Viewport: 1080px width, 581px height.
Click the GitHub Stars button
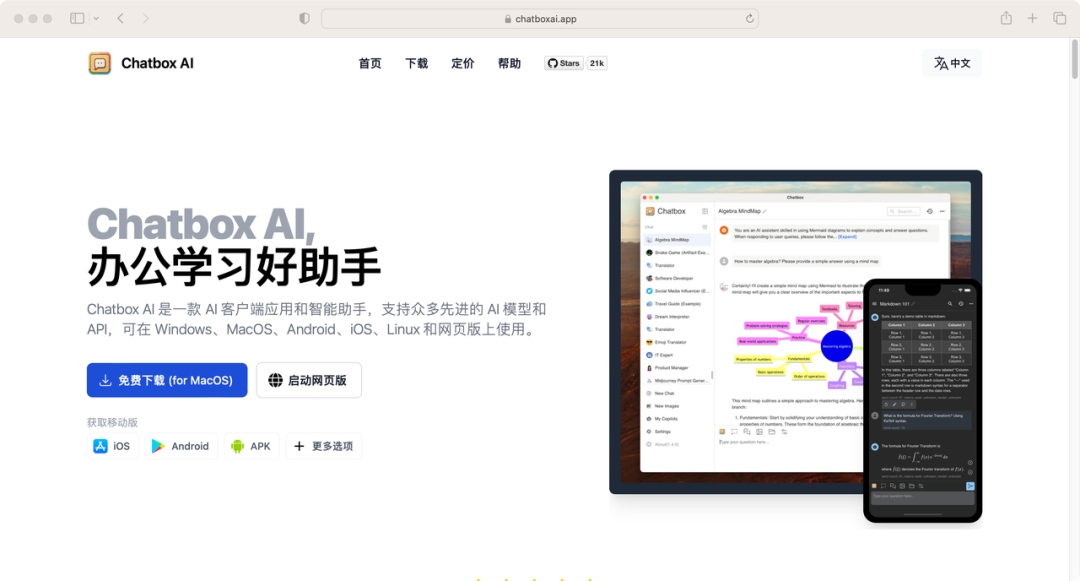(x=563, y=63)
